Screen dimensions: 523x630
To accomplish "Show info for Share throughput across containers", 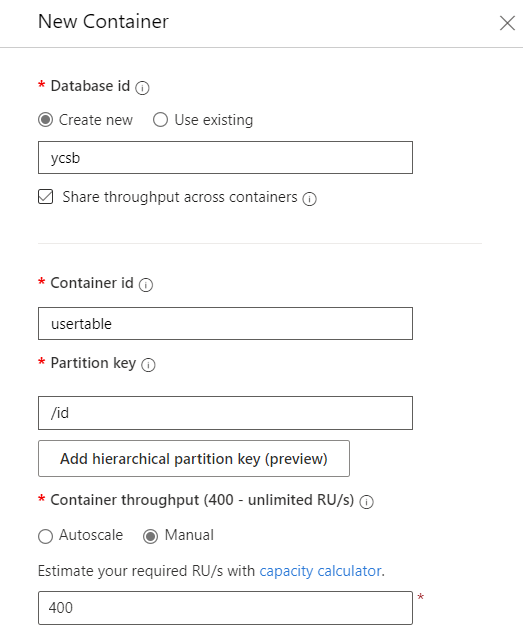I will 309,198.
